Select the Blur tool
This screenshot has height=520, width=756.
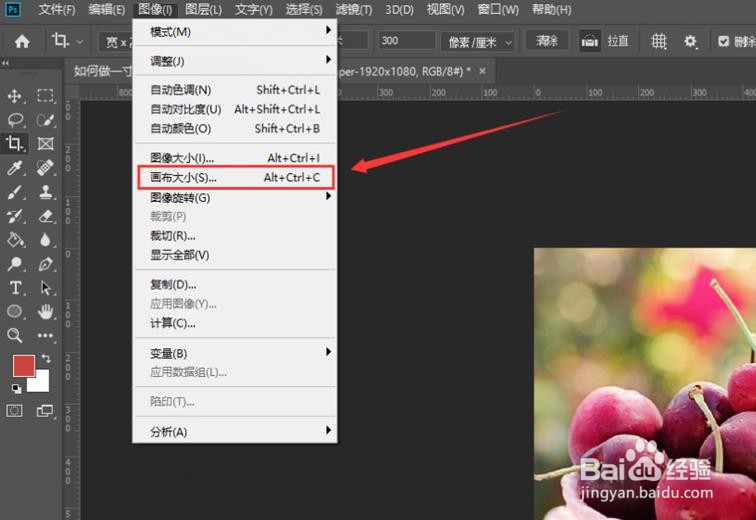[45, 240]
